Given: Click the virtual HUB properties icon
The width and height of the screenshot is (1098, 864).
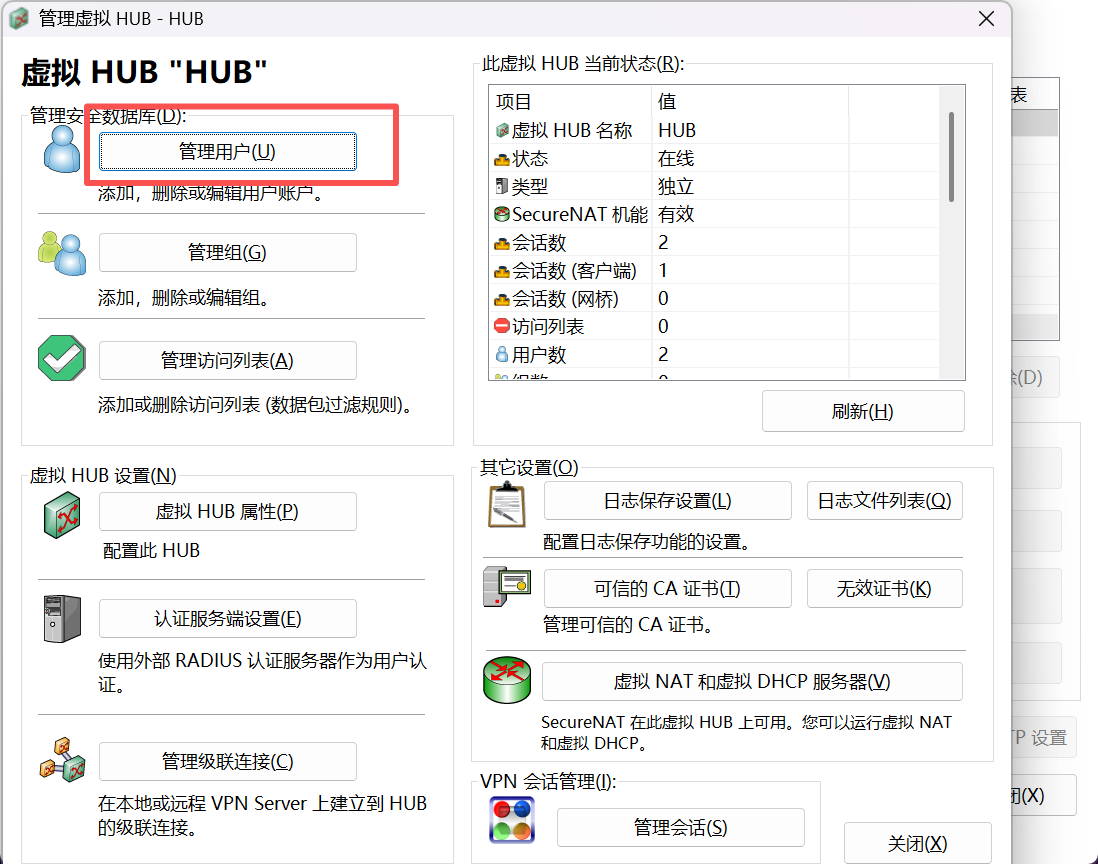Looking at the screenshot, I should (62, 515).
